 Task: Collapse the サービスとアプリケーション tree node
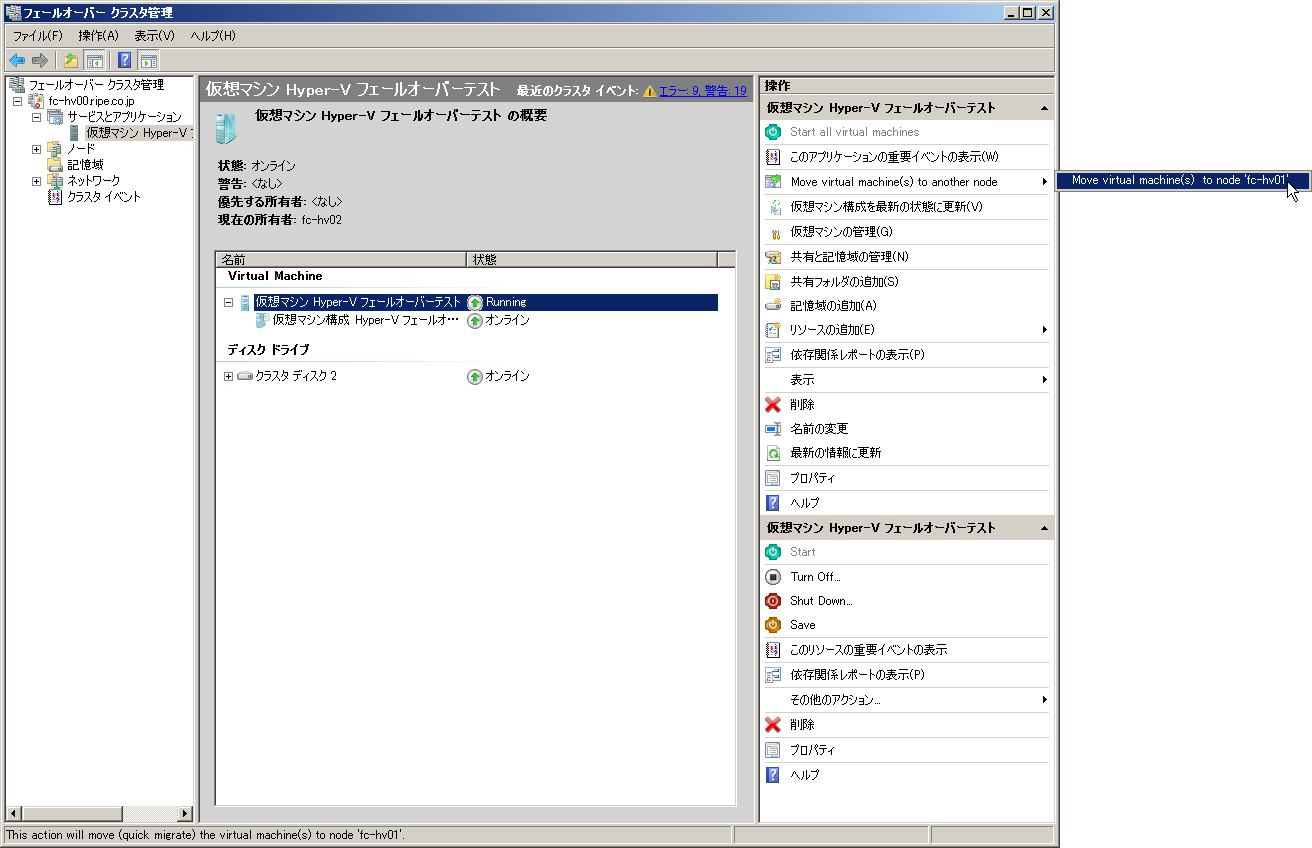pyautogui.click(x=36, y=117)
